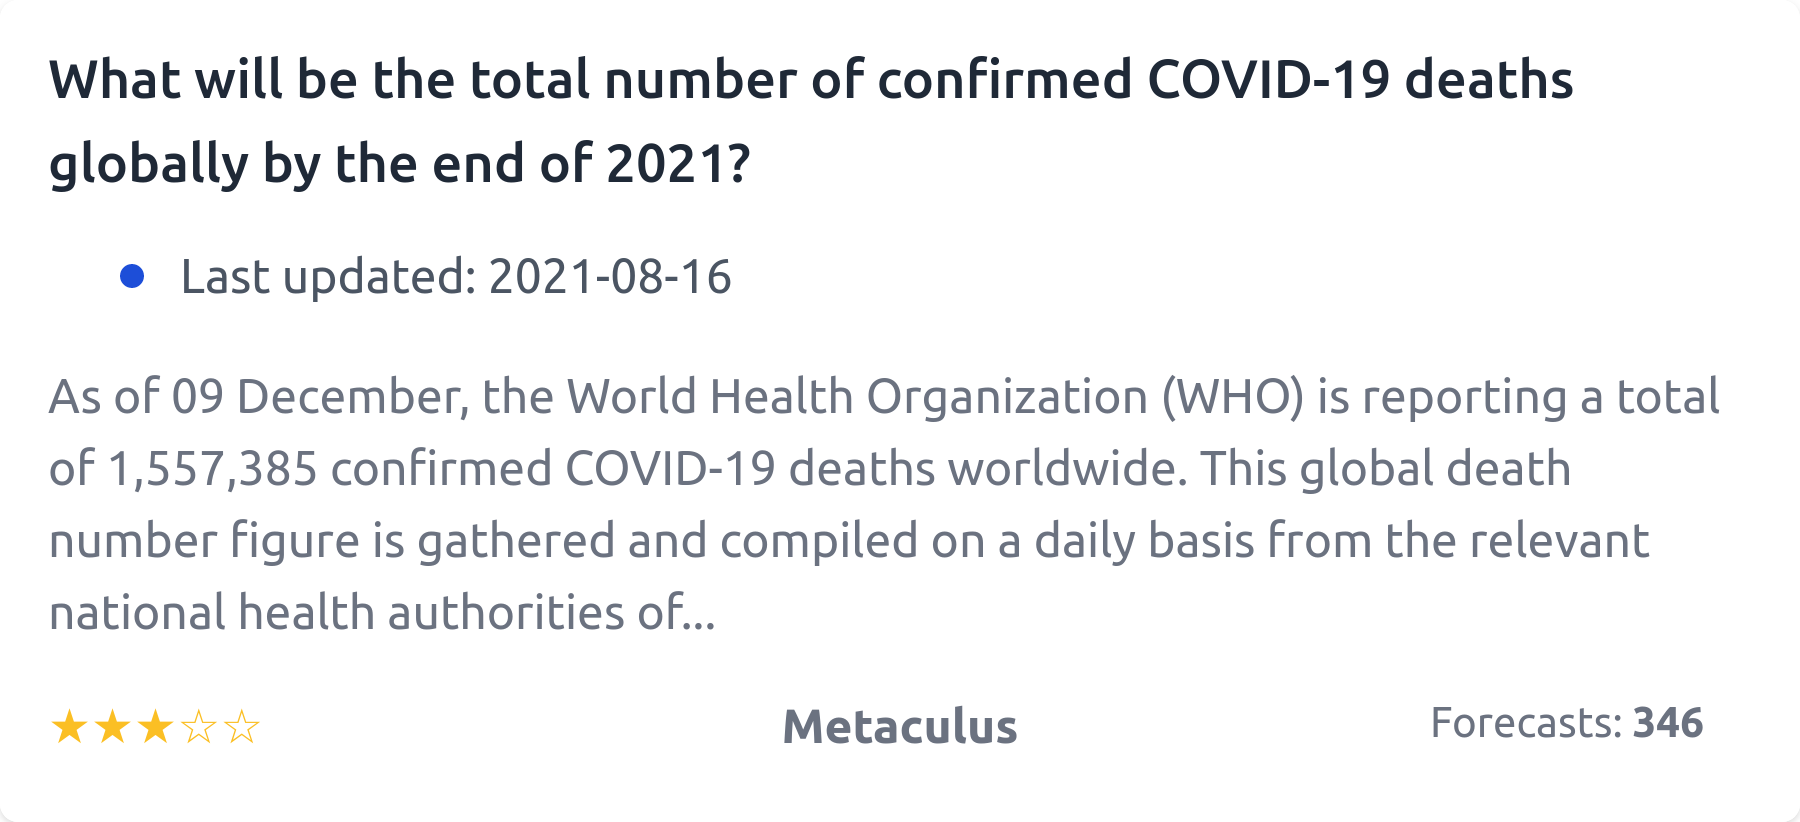The height and width of the screenshot is (822, 1800).
Task: Click the 2021-08-16 date
Action: tap(610, 277)
